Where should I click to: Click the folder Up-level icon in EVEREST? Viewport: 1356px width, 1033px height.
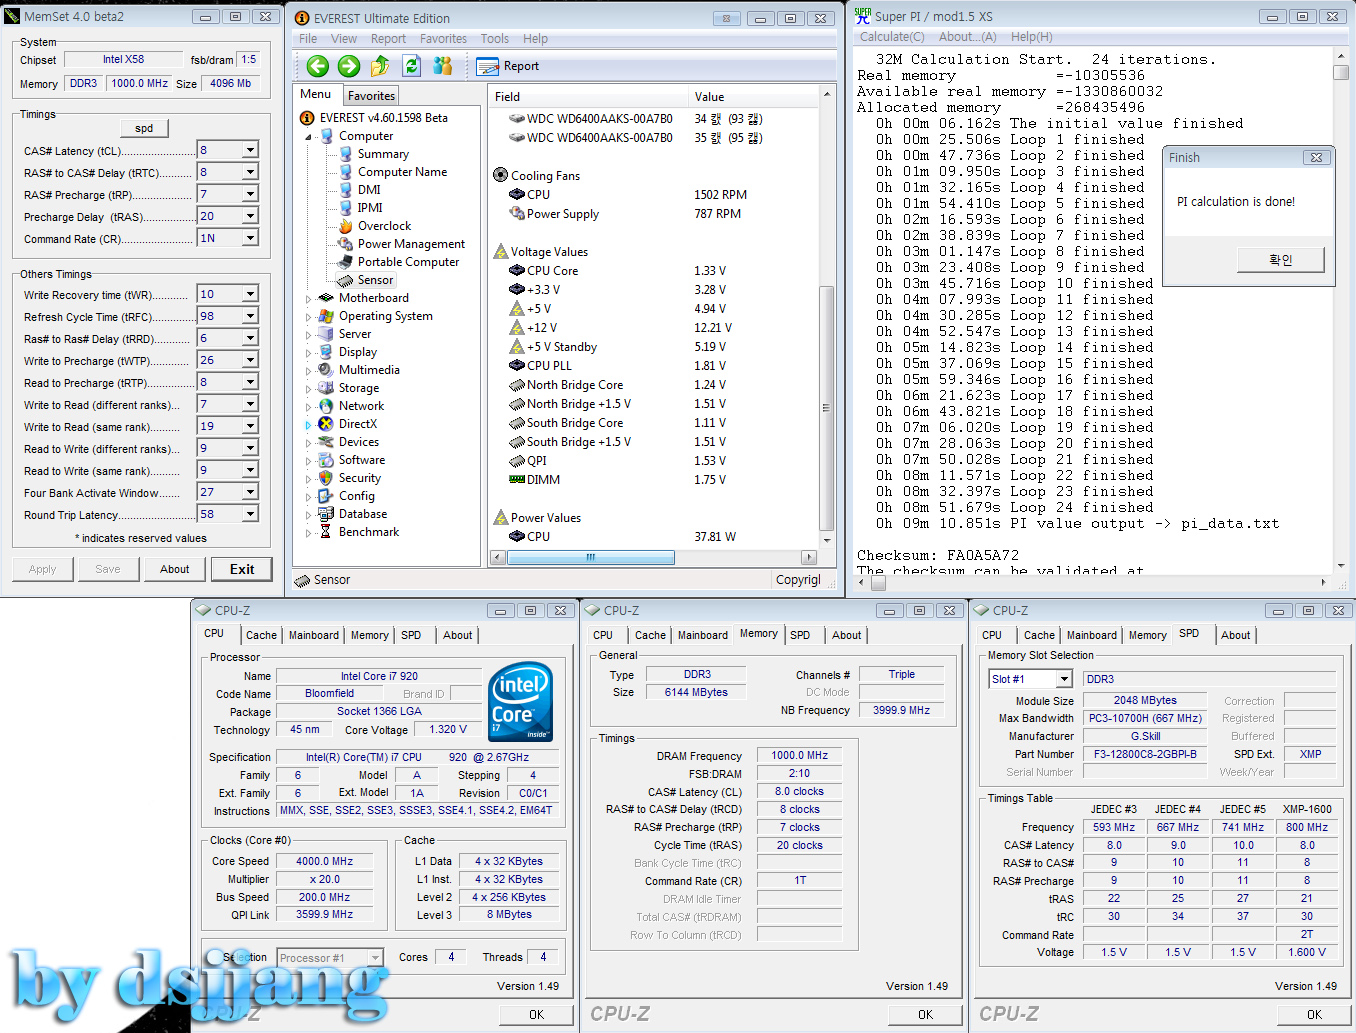(x=380, y=66)
